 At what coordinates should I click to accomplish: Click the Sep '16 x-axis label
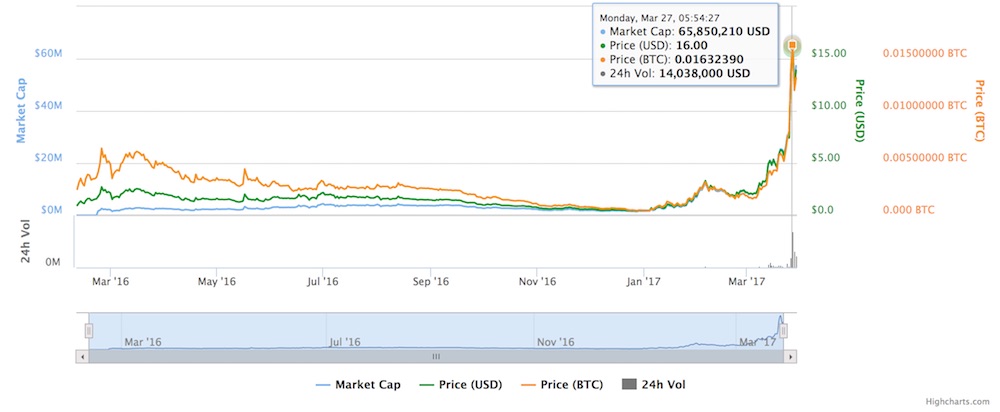click(431, 280)
